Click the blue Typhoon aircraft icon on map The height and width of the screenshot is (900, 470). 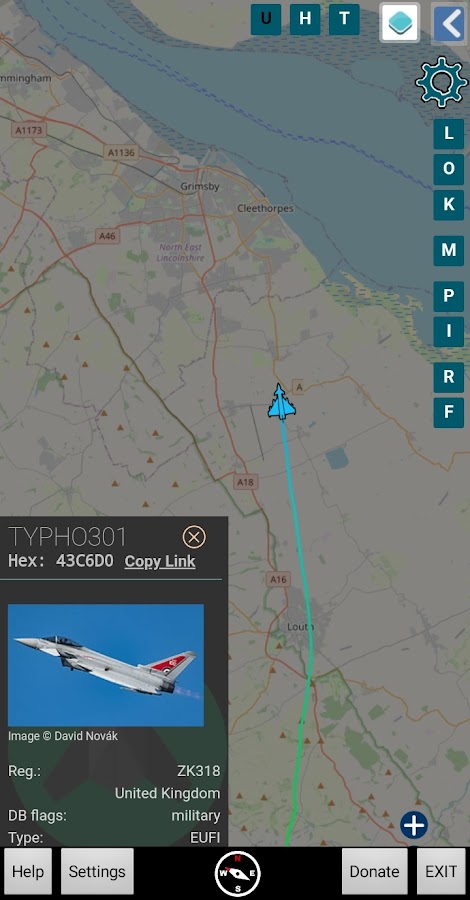pos(281,402)
